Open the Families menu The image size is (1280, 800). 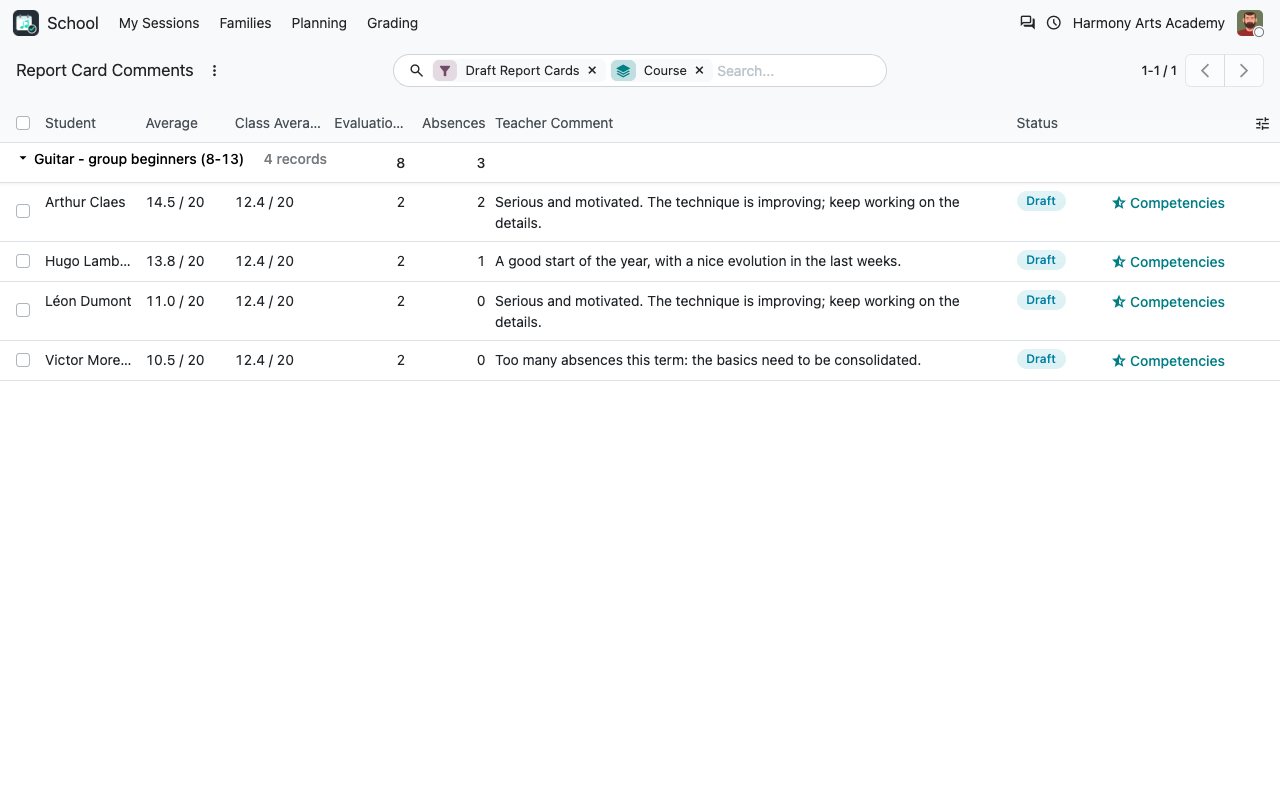pos(245,23)
